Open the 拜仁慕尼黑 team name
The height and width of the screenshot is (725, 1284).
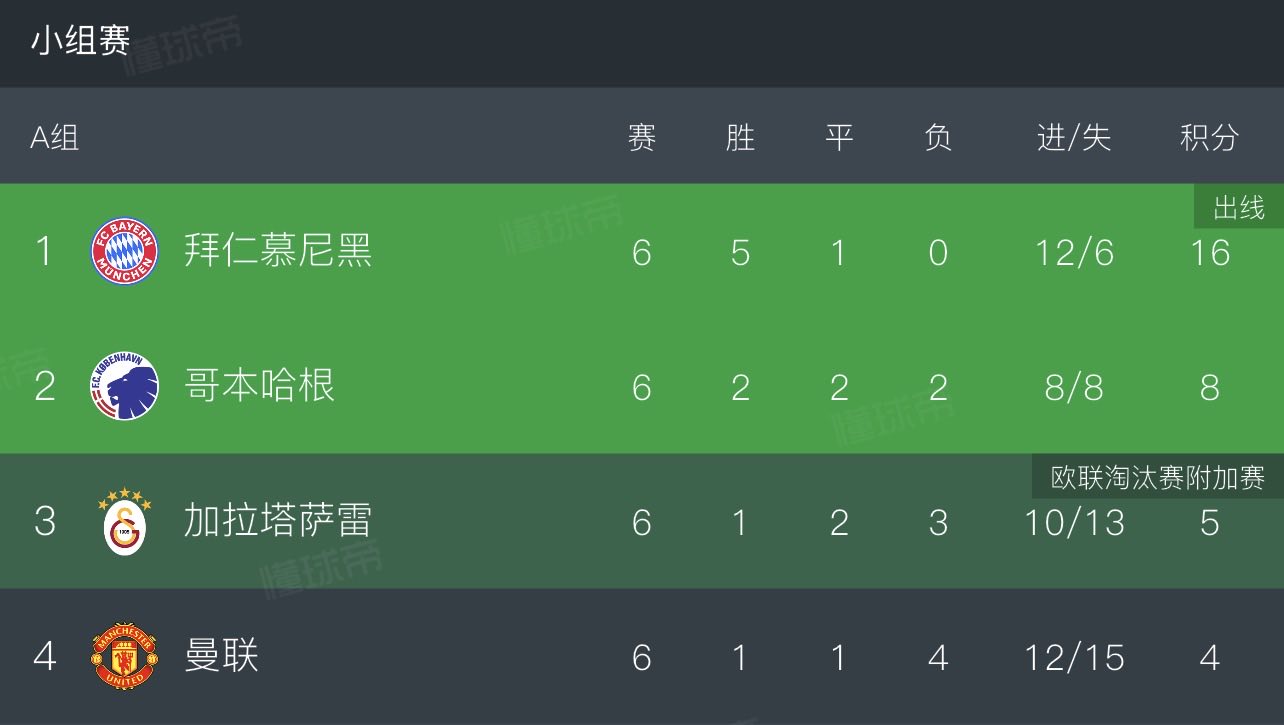(x=278, y=251)
